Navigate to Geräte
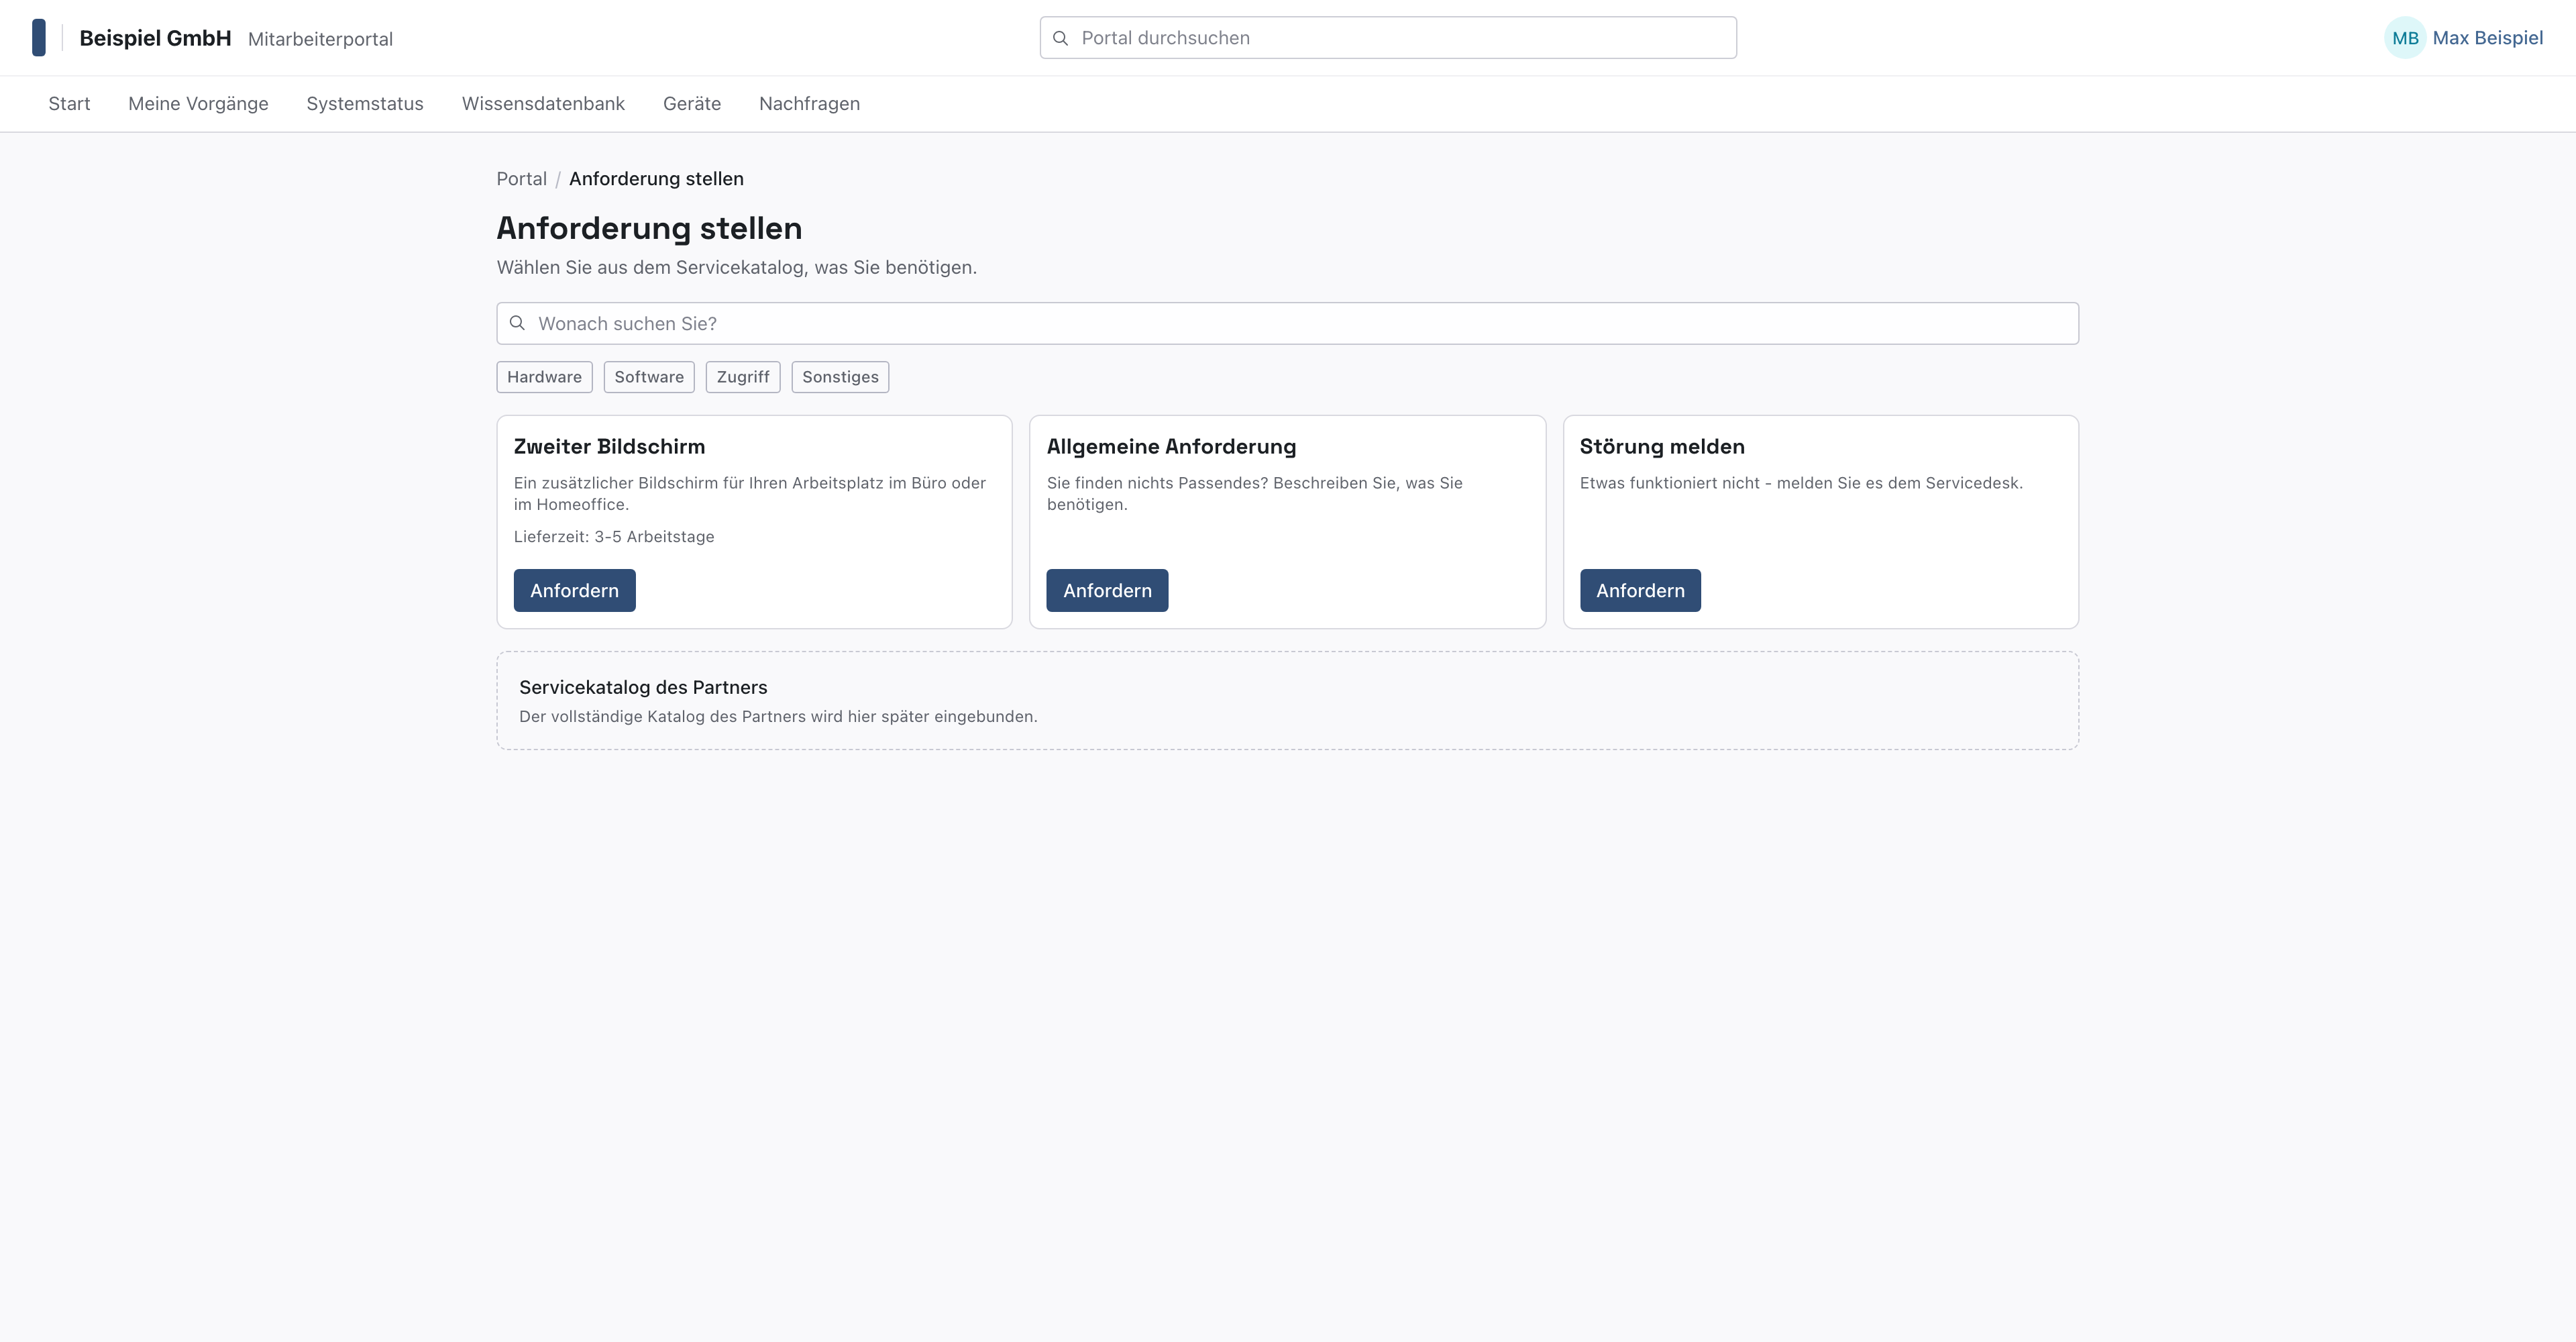 click(x=692, y=104)
